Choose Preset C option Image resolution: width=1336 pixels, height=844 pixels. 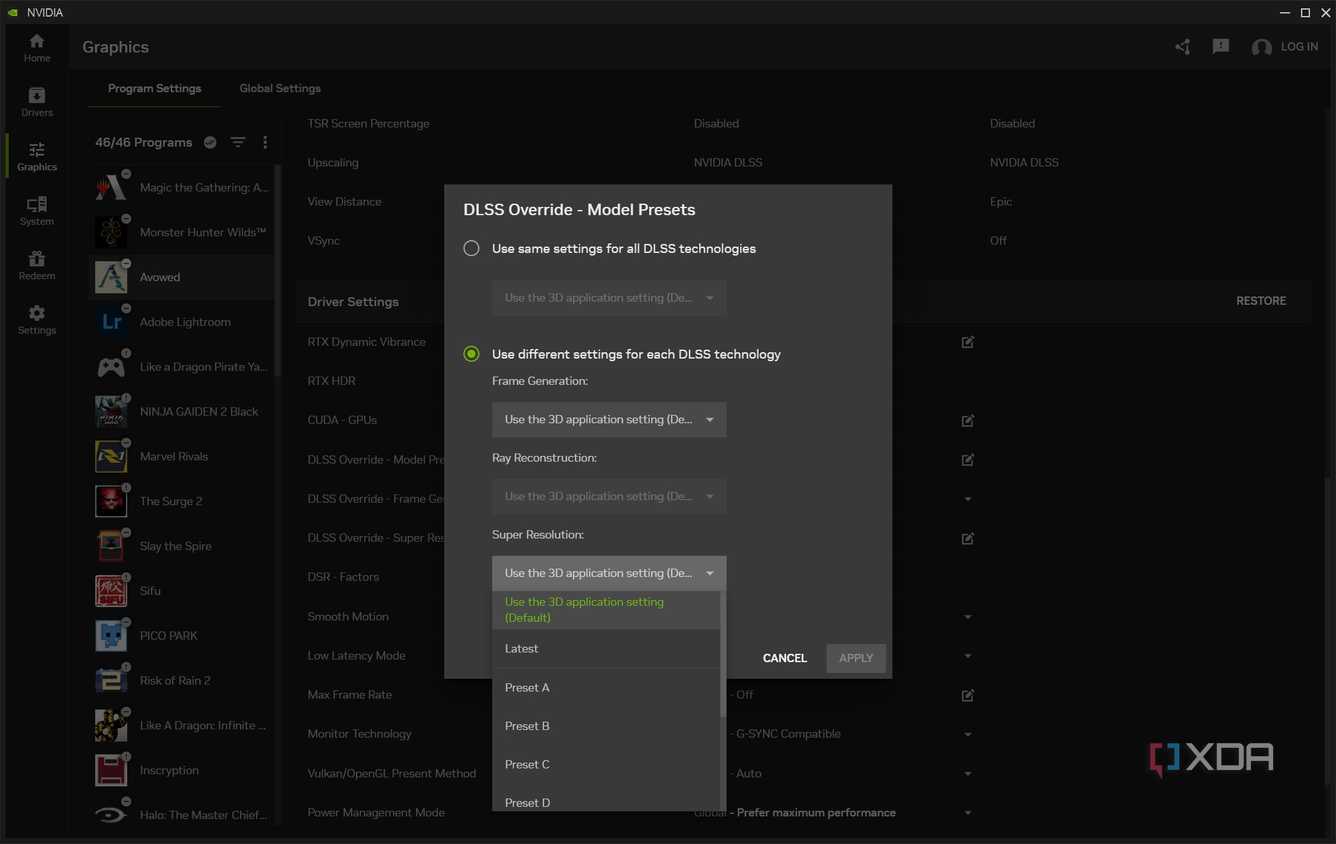[606, 765]
